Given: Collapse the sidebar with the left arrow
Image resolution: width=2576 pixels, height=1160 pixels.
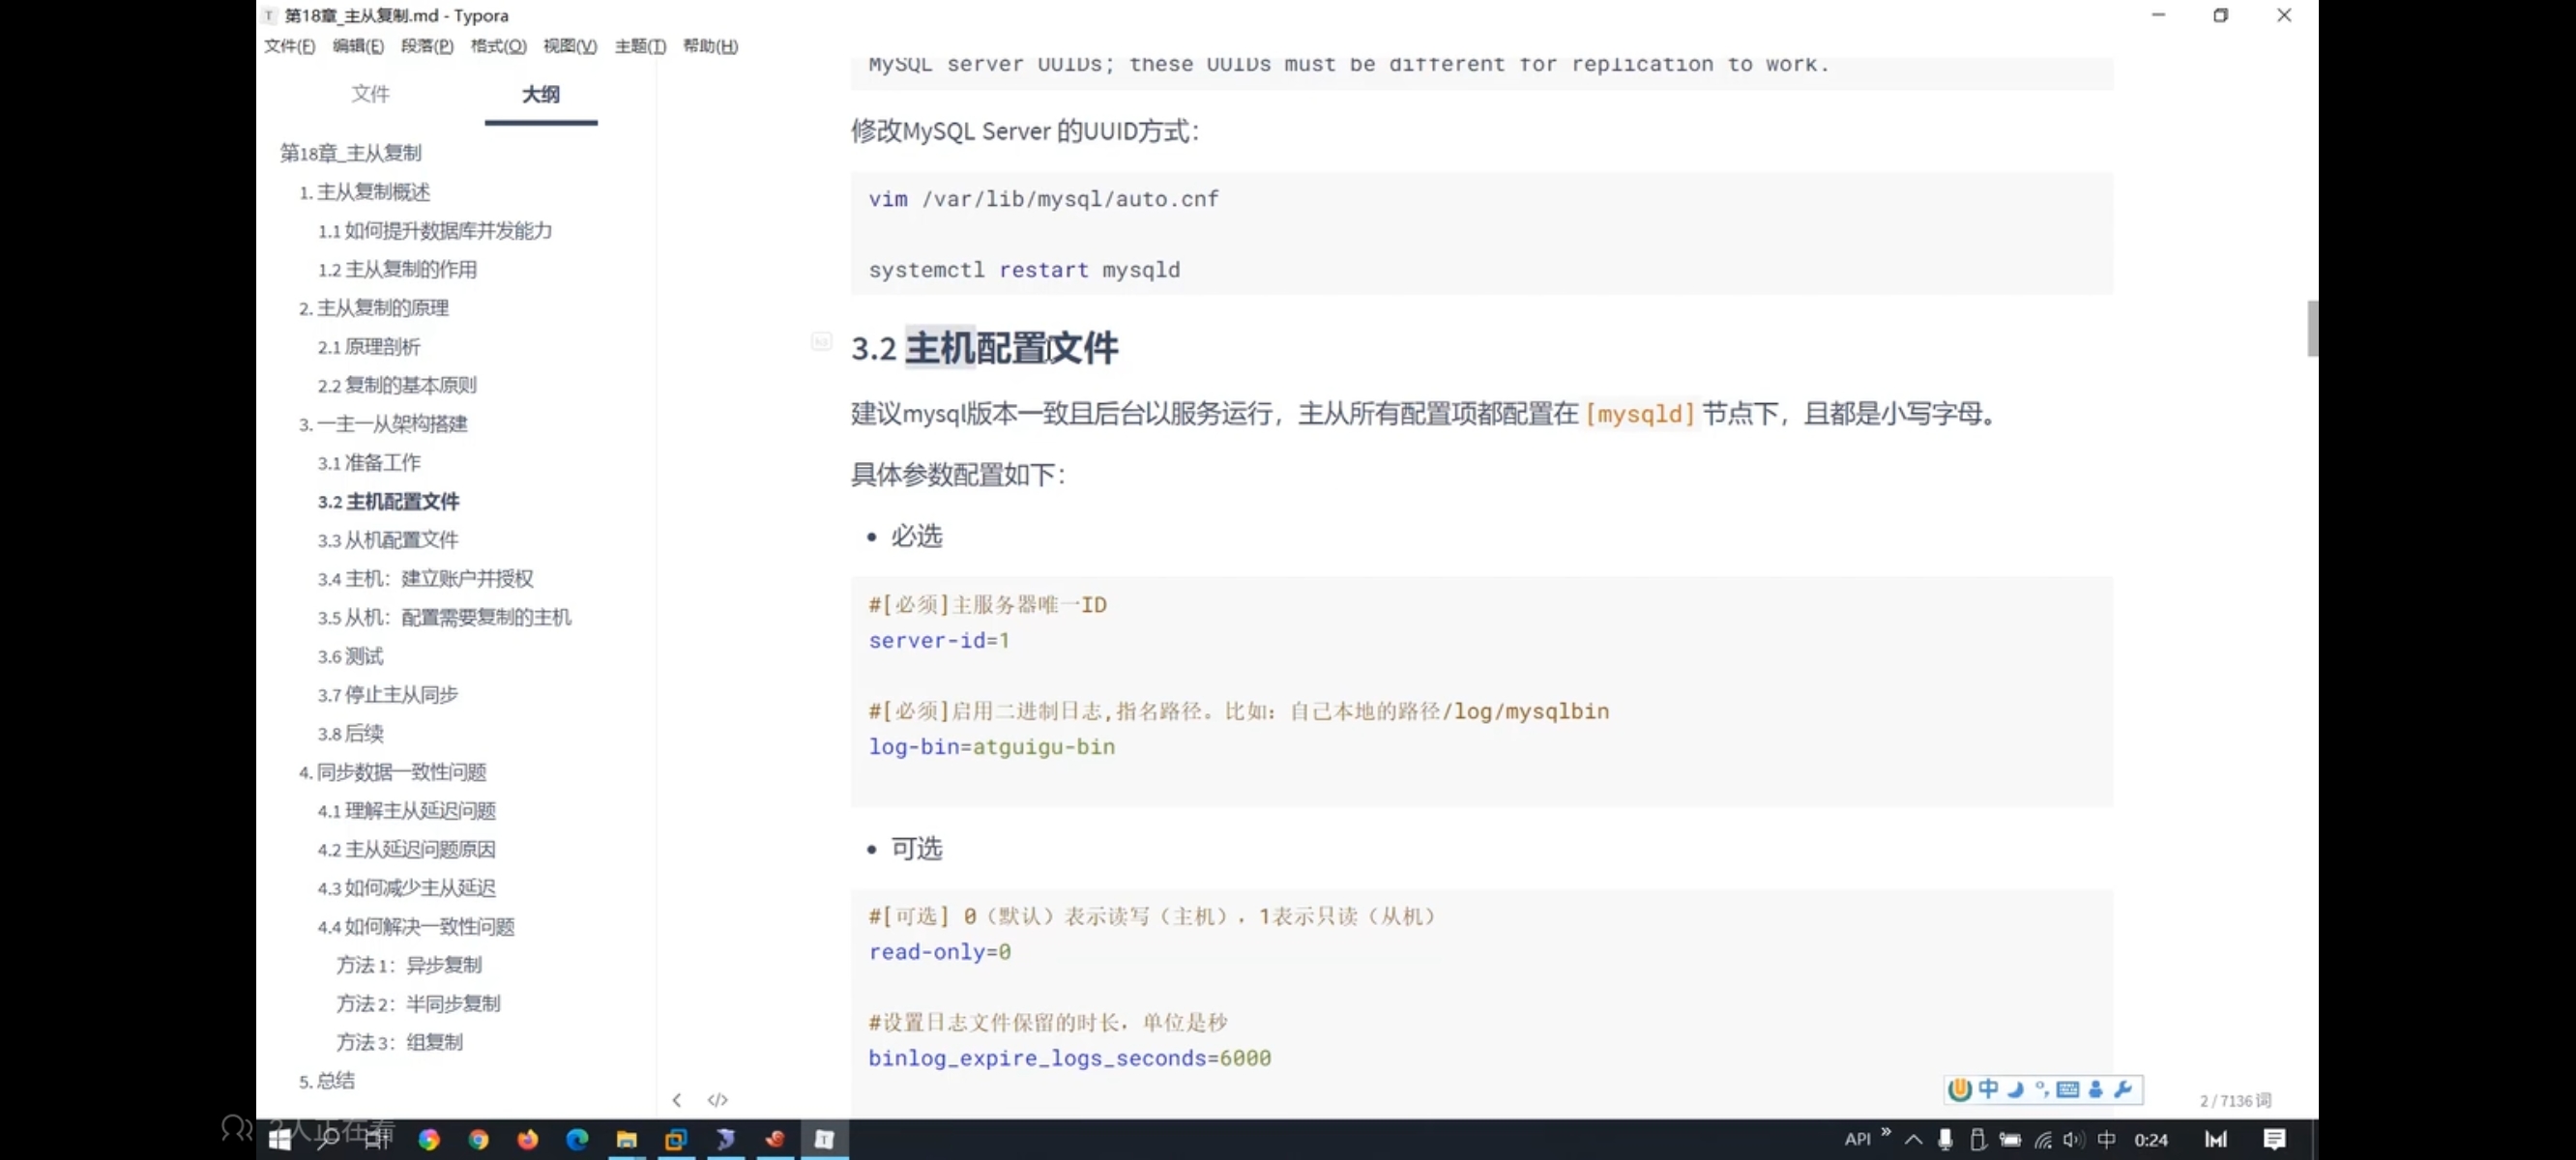Looking at the screenshot, I should 677,1099.
